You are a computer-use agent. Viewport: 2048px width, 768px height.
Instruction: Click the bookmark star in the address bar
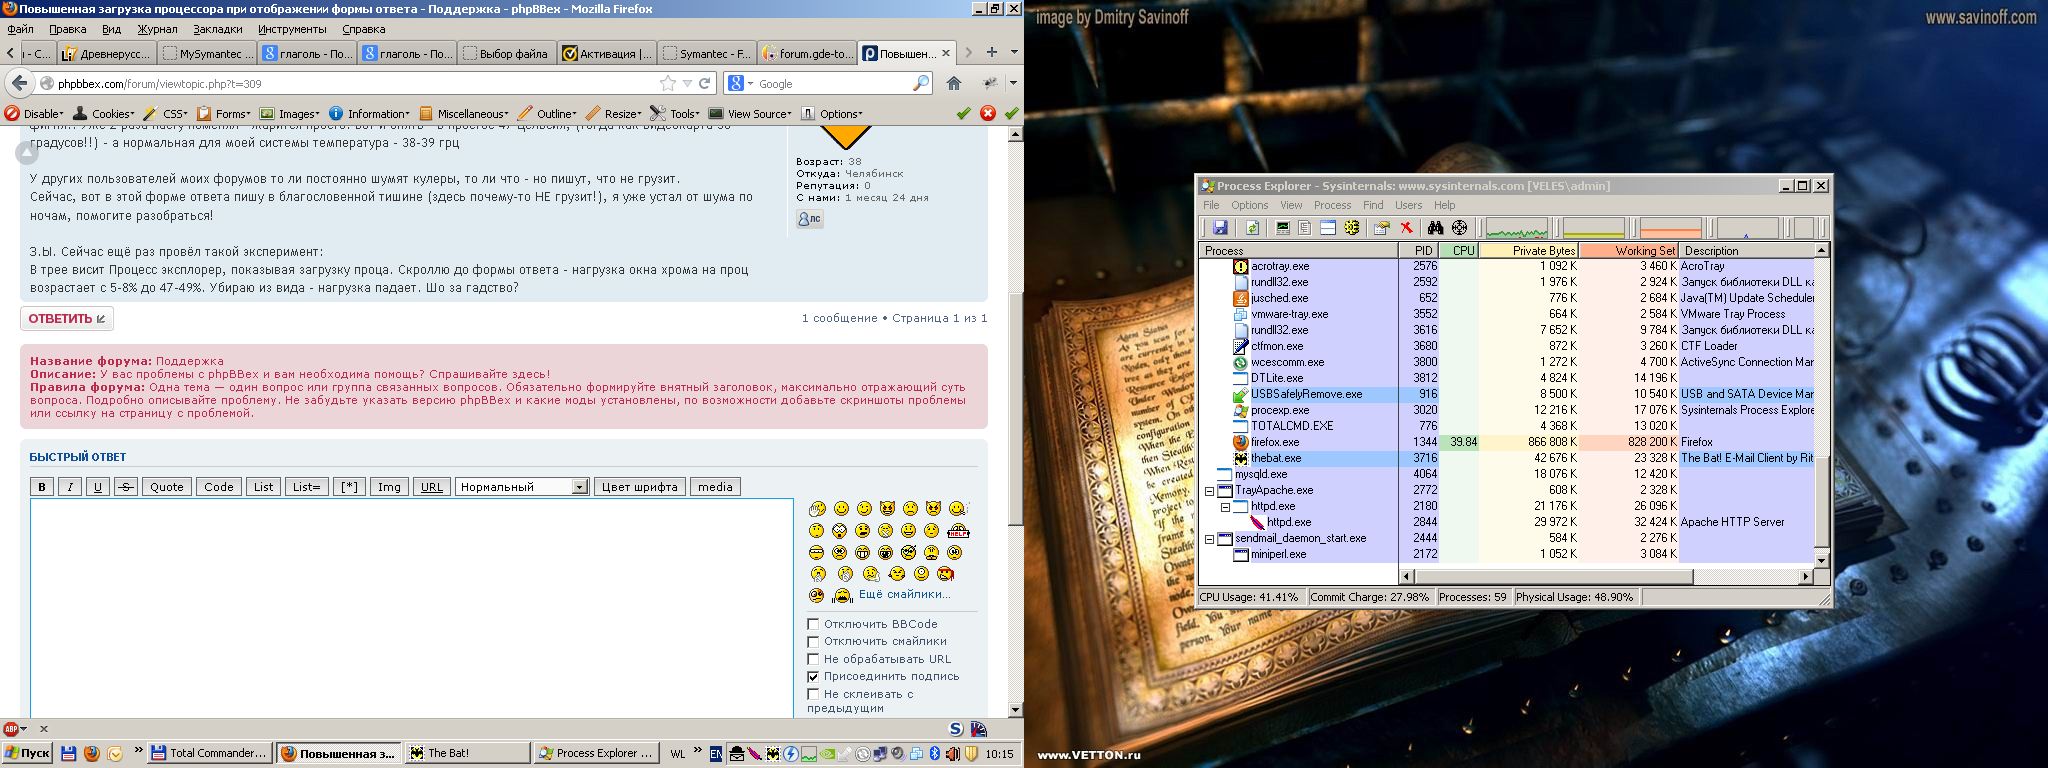click(x=667, y=83)
